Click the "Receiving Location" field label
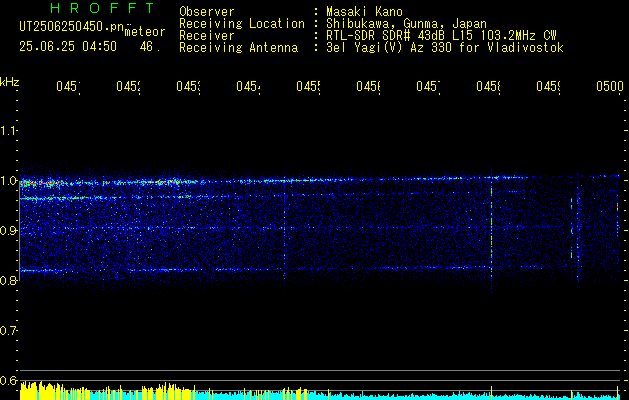Screen dimensions: 629x400 242,24
